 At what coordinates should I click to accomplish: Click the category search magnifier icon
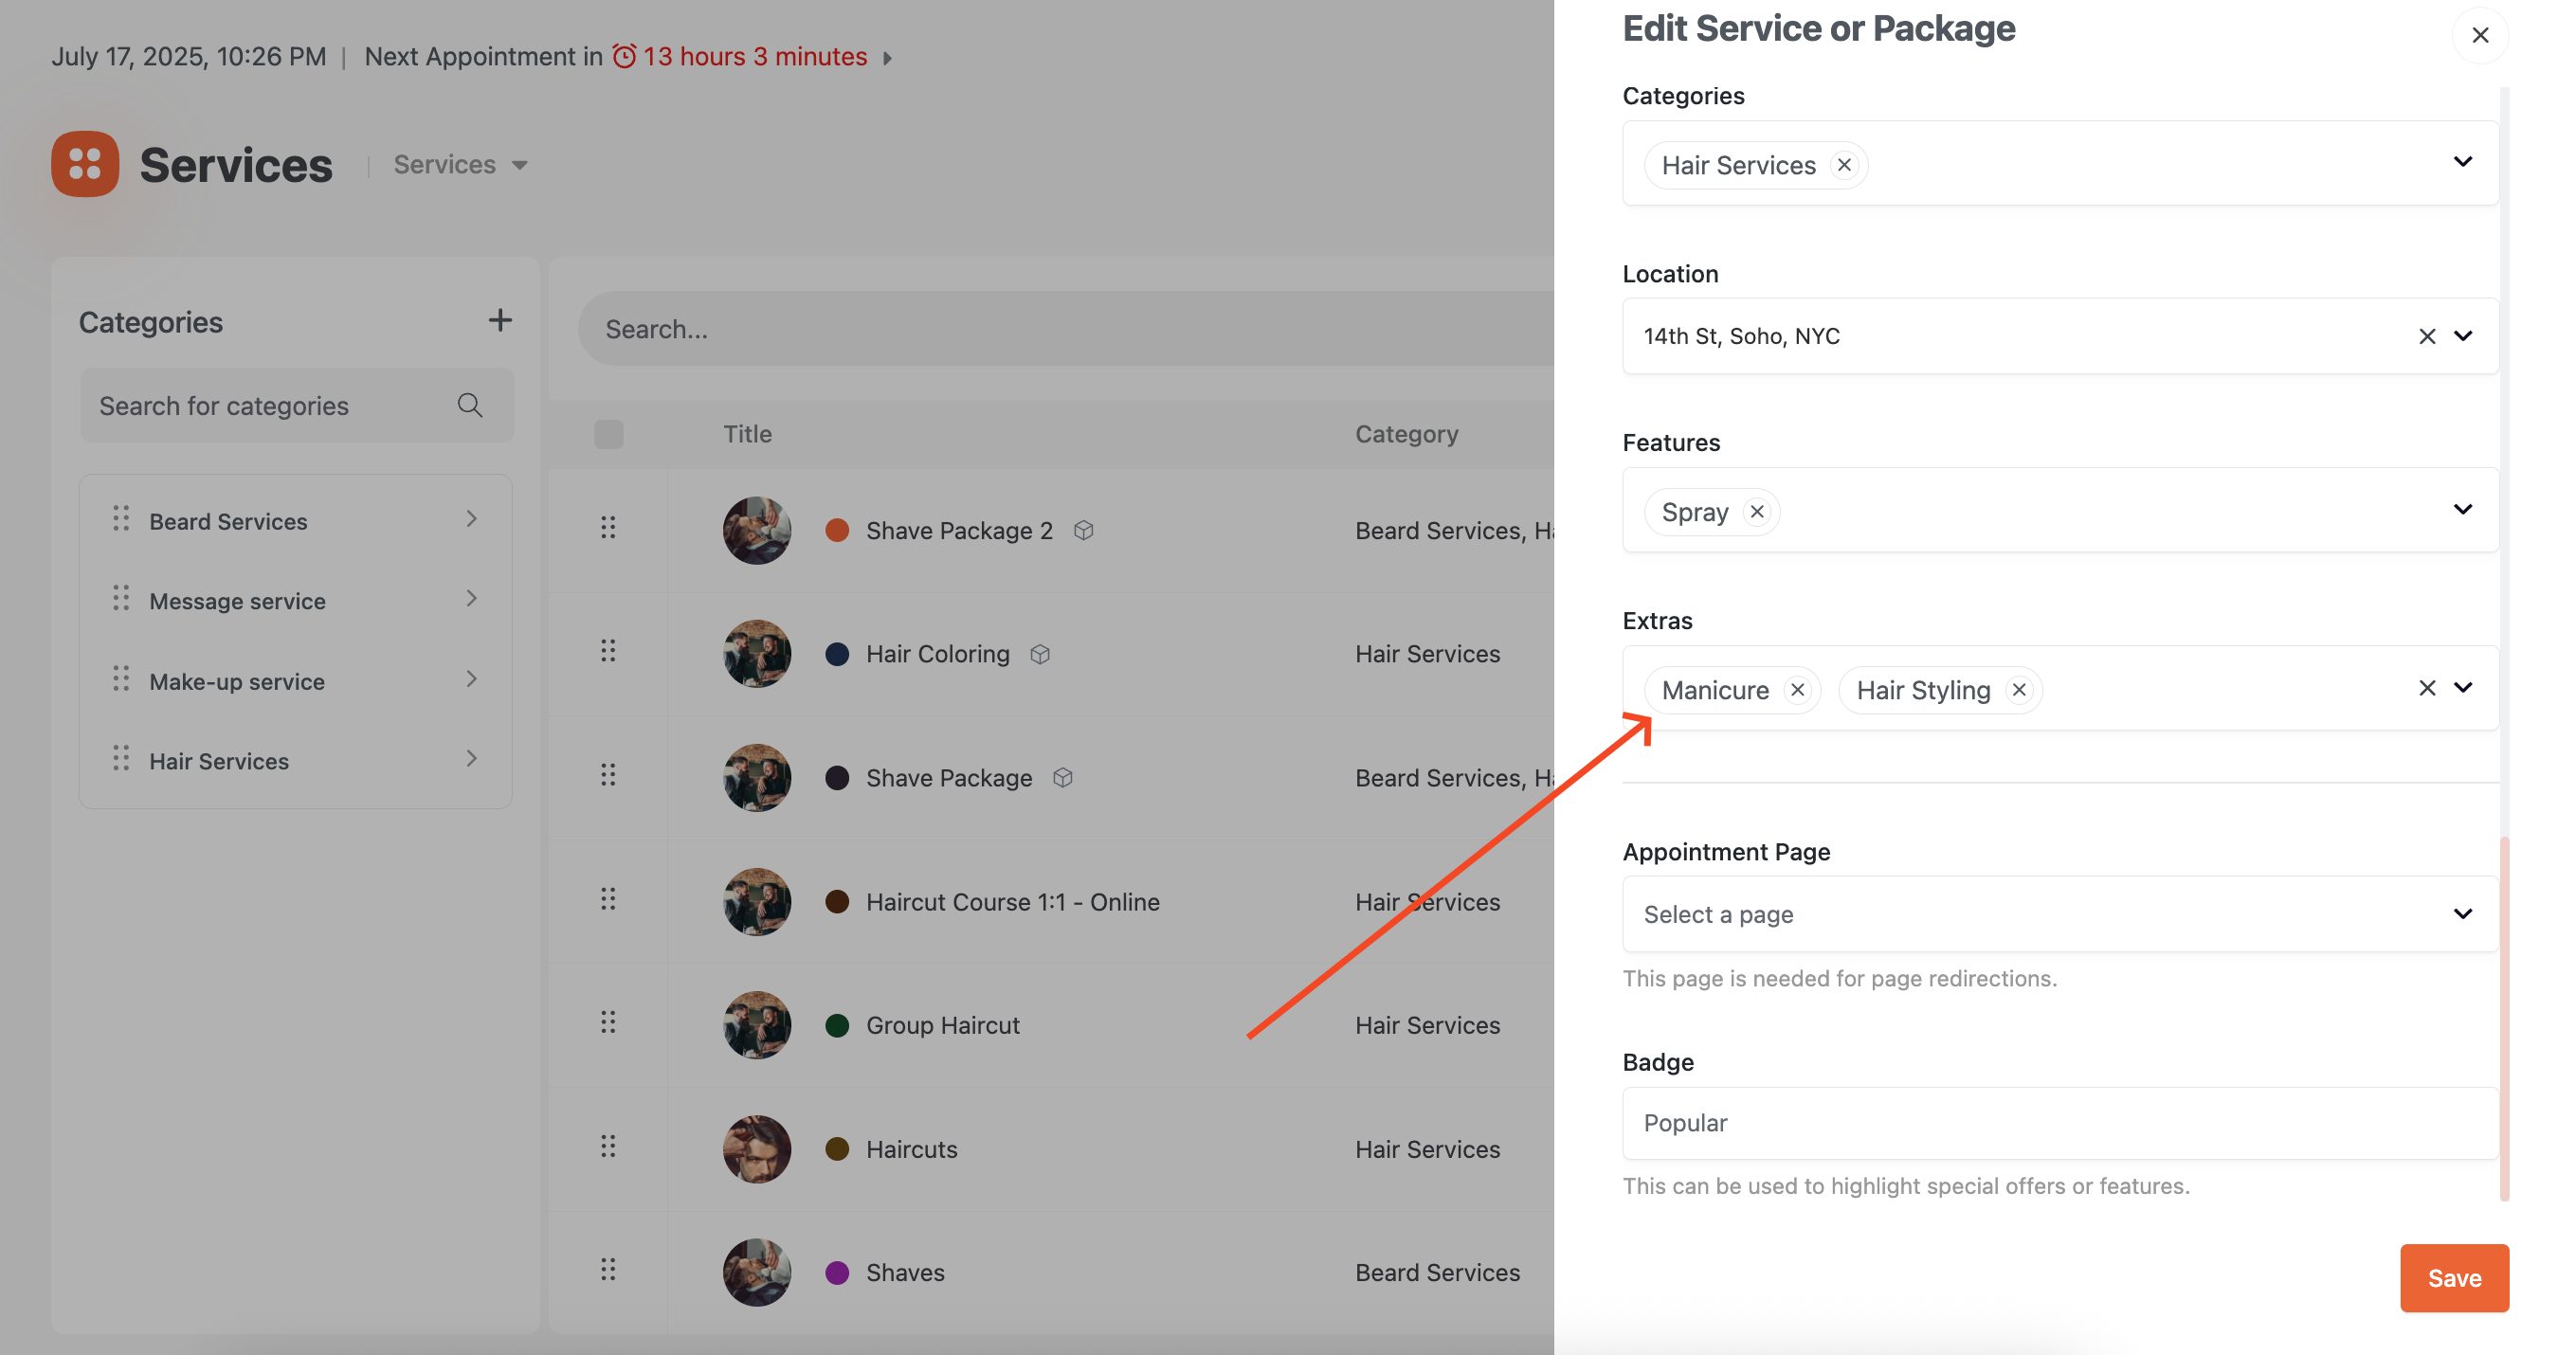coord(470,405)
